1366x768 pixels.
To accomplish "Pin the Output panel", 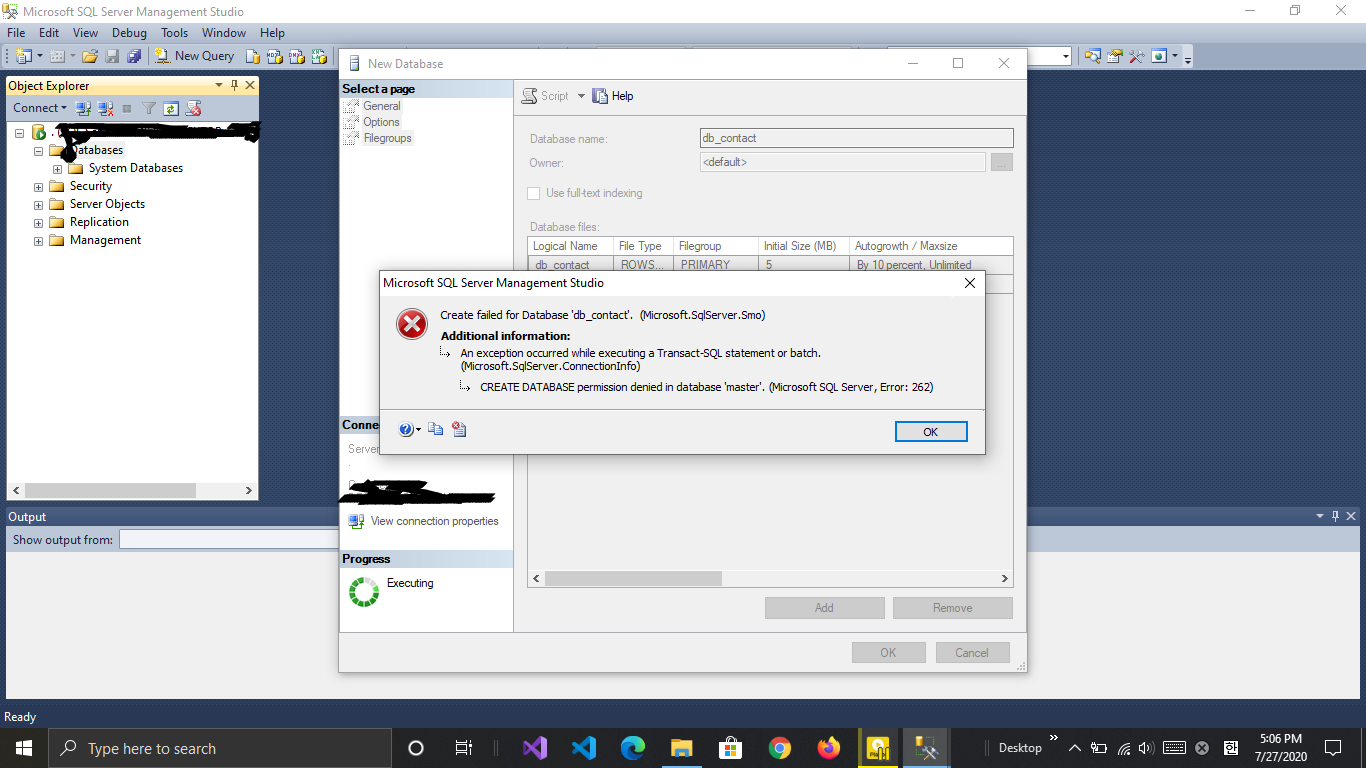I will pos(1335,516).
